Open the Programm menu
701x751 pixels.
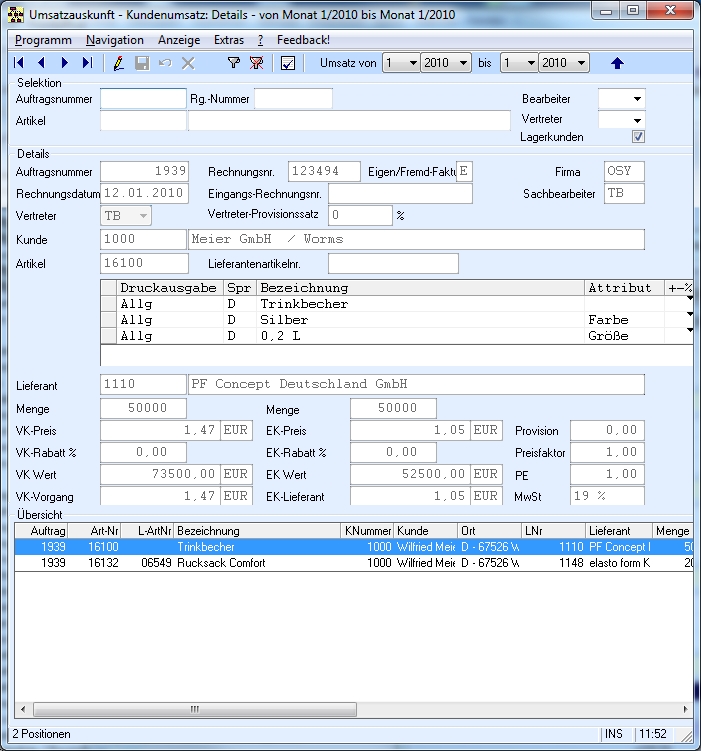click(x=43, y=40)
